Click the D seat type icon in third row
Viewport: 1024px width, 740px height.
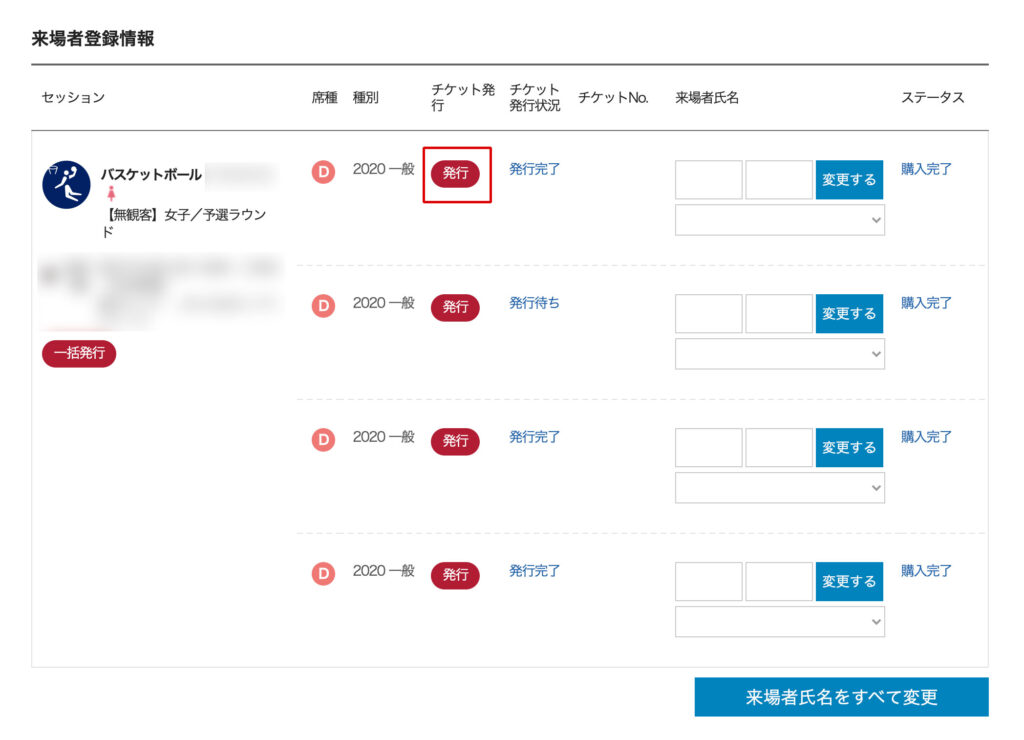coord(323,440)
